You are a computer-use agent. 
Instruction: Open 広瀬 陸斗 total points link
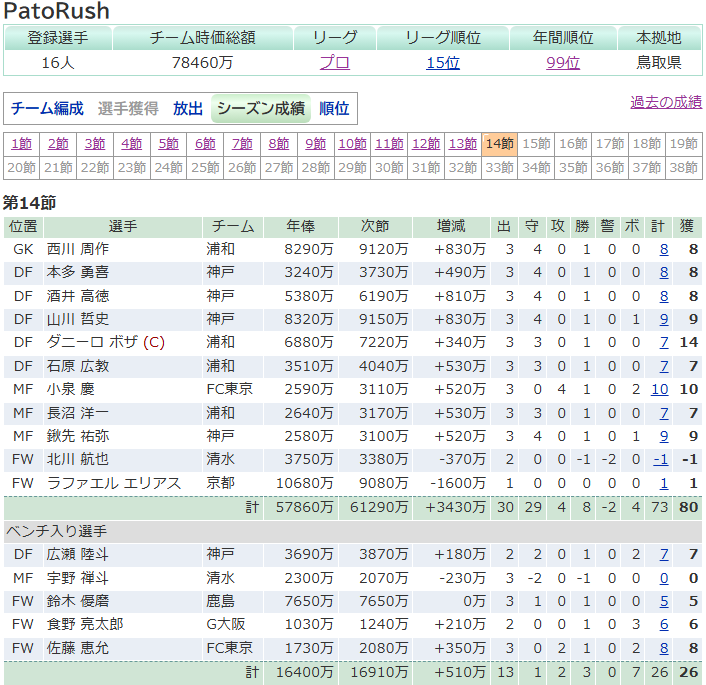click(664, 554)
